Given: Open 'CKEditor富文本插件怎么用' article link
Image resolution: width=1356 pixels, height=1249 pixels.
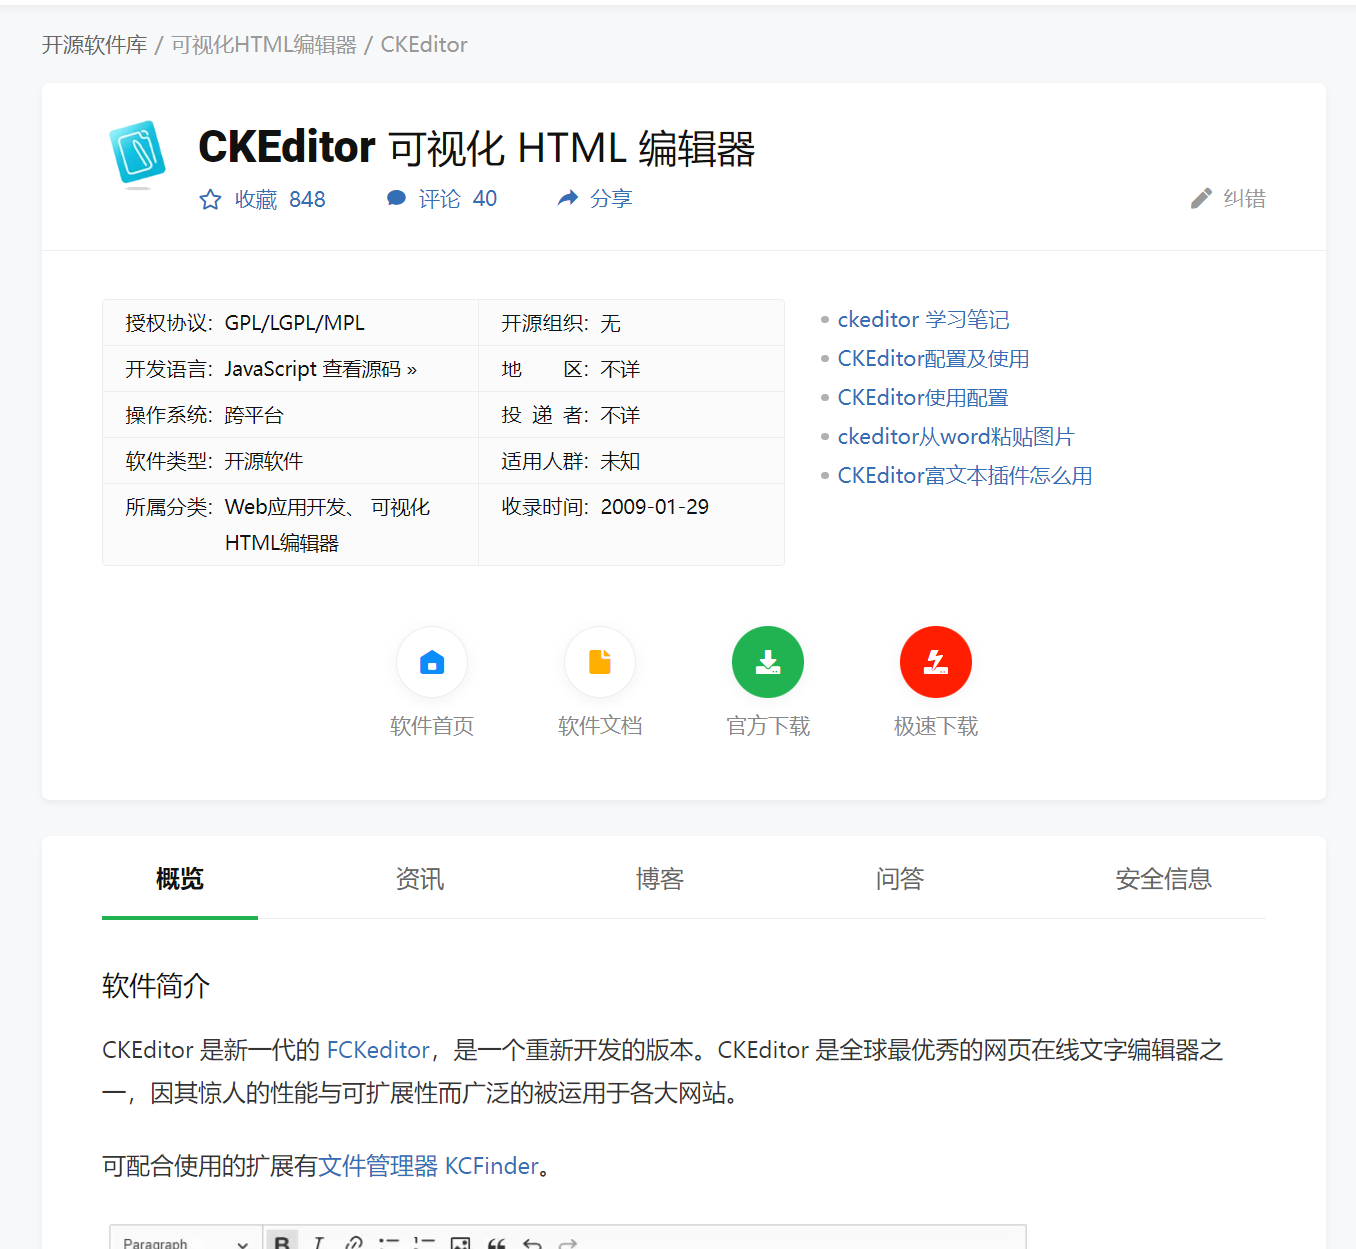Looking at the screenshot, I should click(x=965, y=475).
